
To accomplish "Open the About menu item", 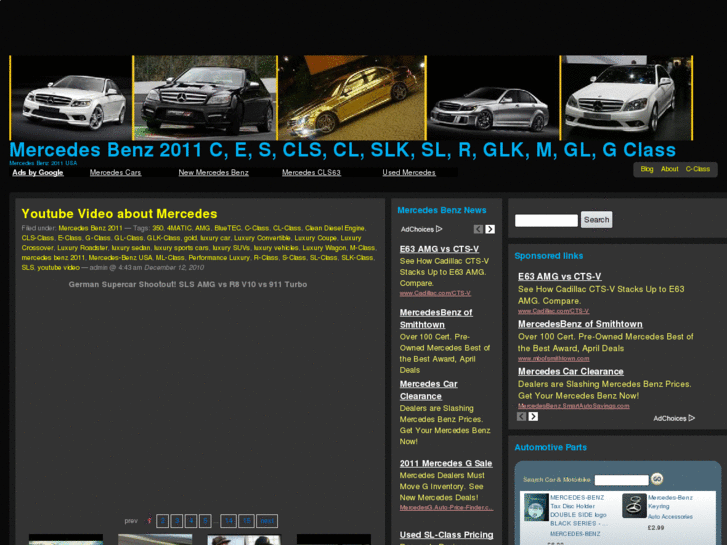I will (670, 169).
